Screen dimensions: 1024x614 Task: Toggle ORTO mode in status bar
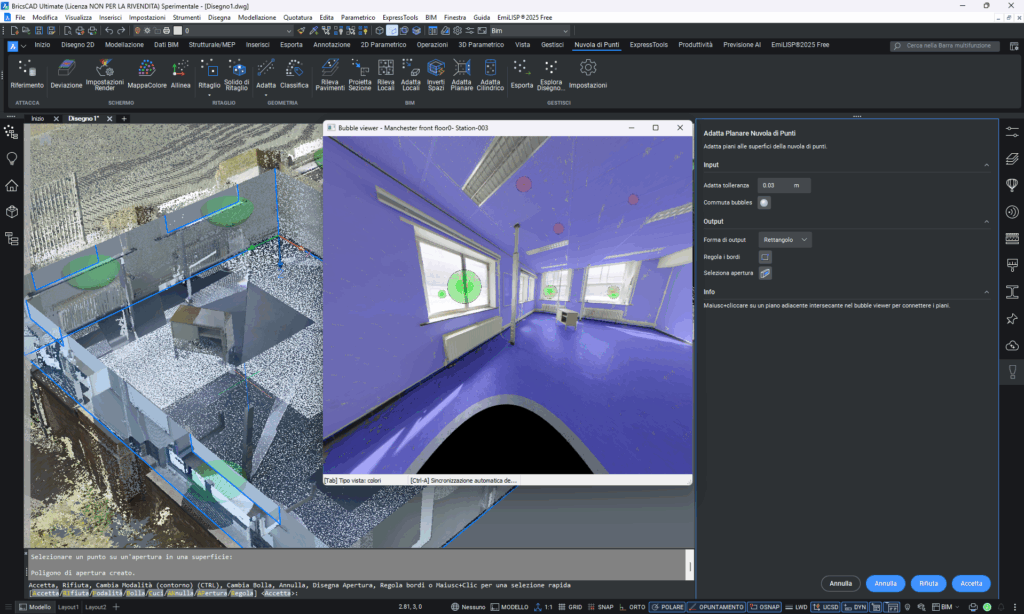[632, 607]
